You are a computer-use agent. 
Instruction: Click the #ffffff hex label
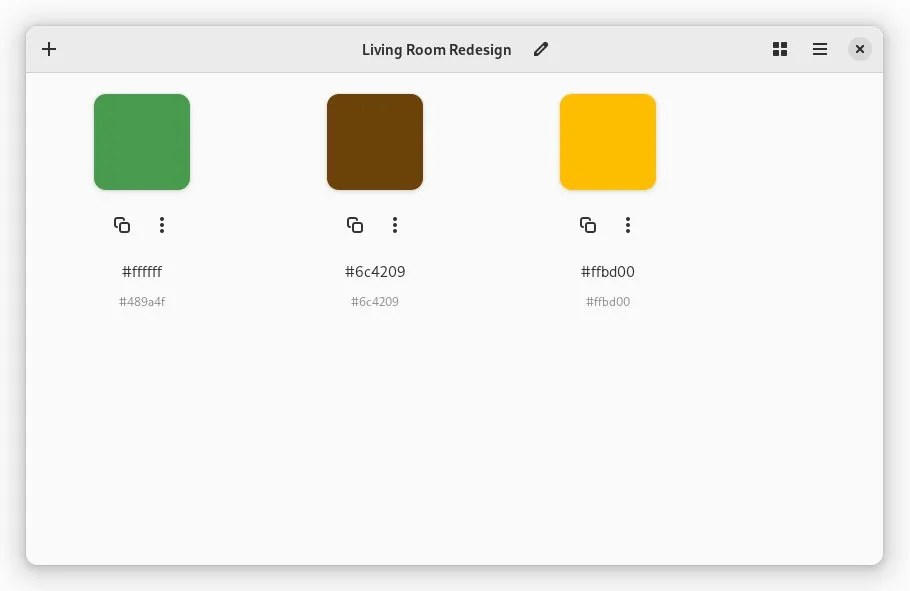click(142, 271)
